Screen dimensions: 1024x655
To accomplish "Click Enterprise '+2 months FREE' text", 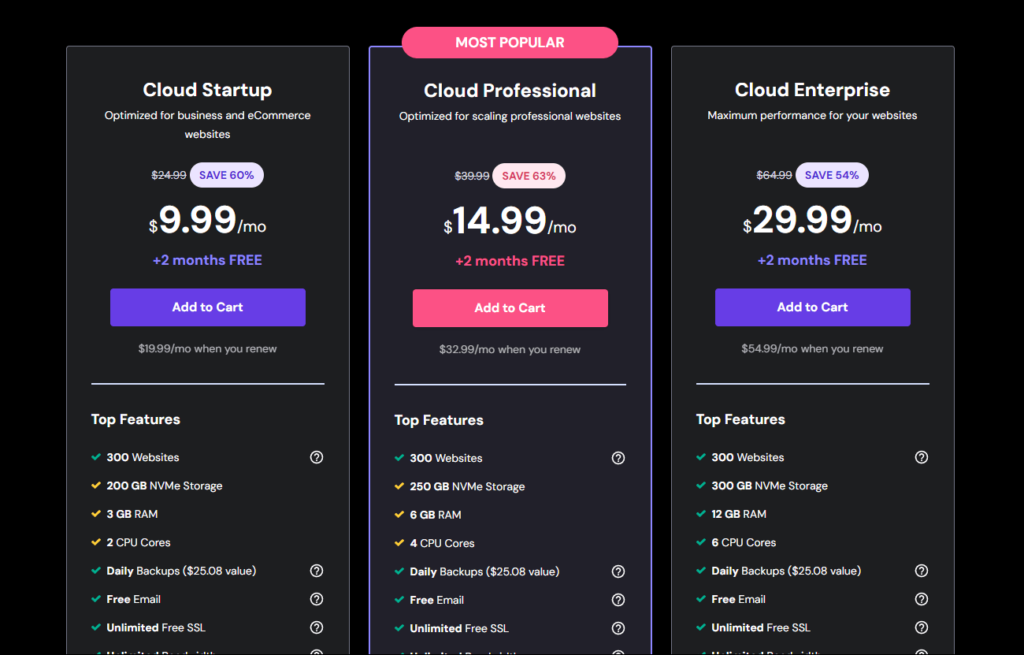I will 812,260.
